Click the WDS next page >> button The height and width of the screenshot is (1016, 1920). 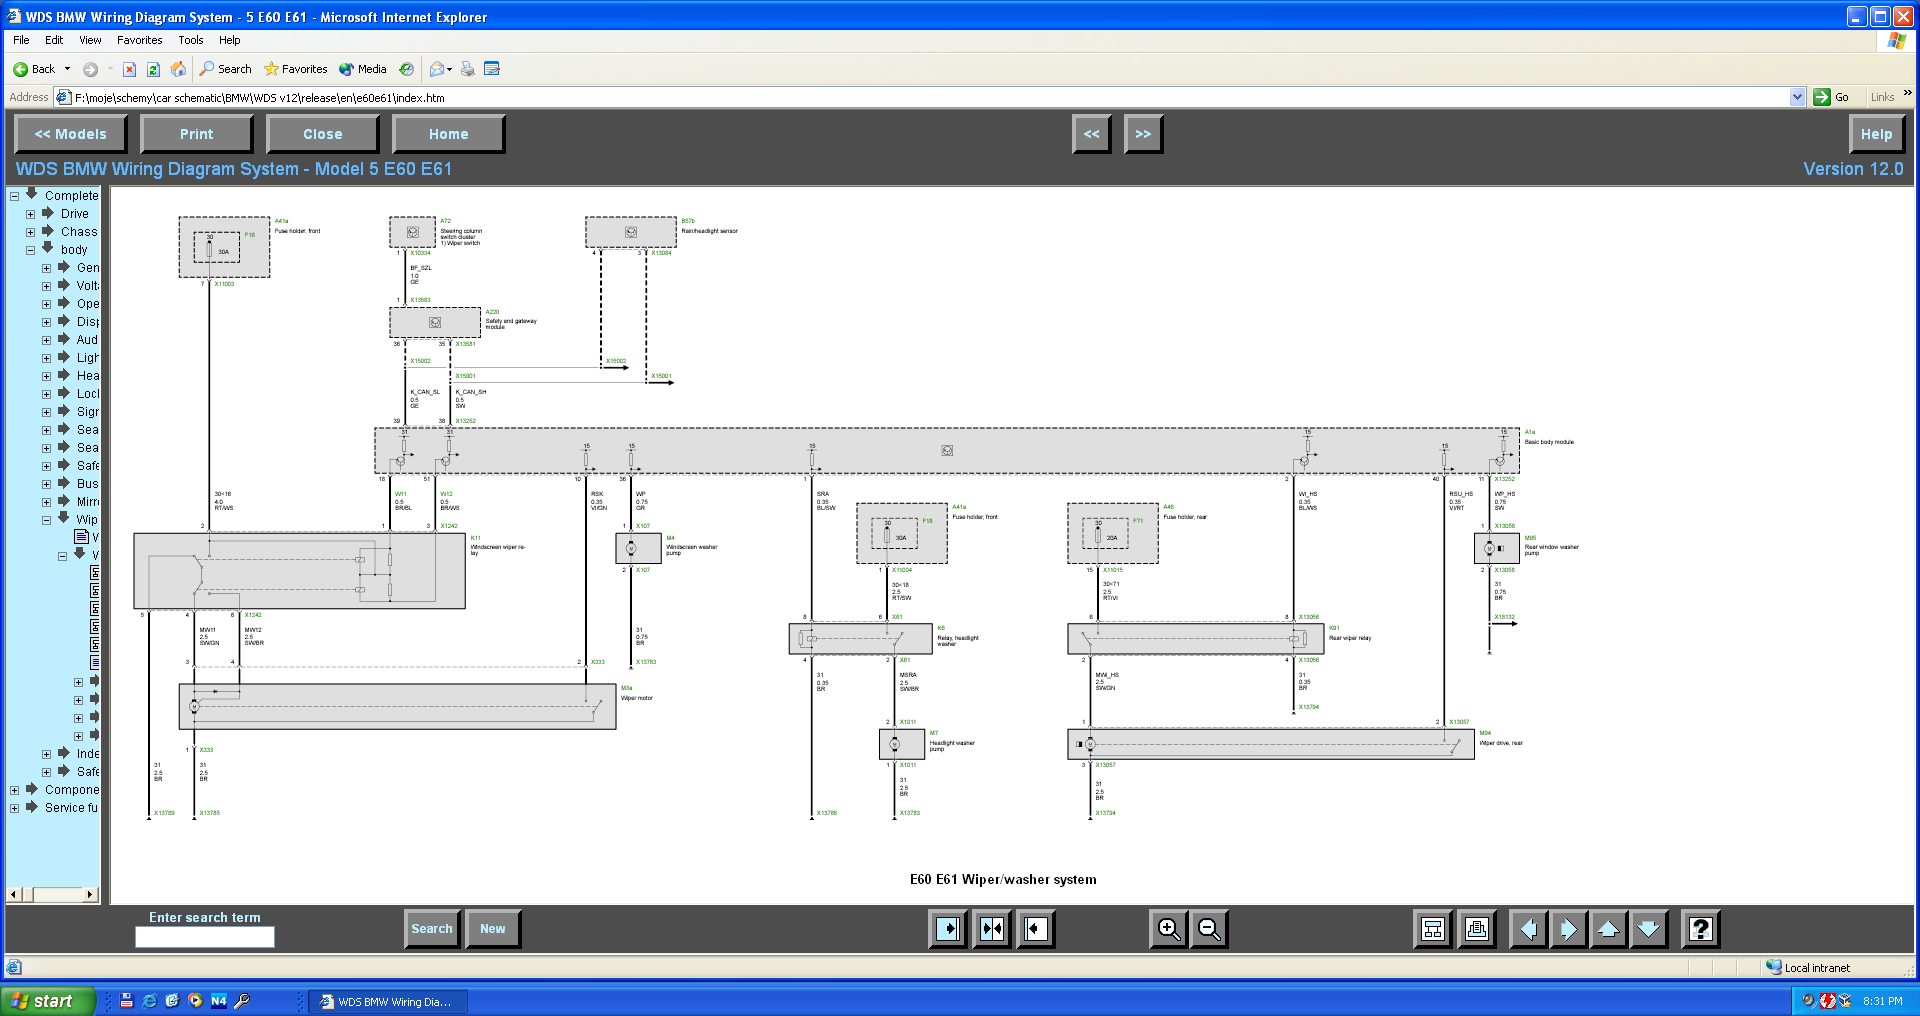[1143, 134]
